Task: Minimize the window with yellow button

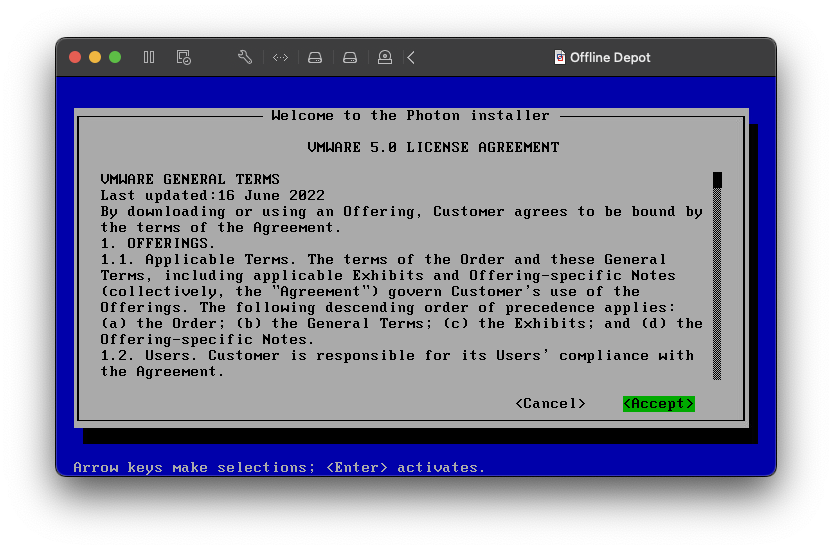Action: click(95, 57)
